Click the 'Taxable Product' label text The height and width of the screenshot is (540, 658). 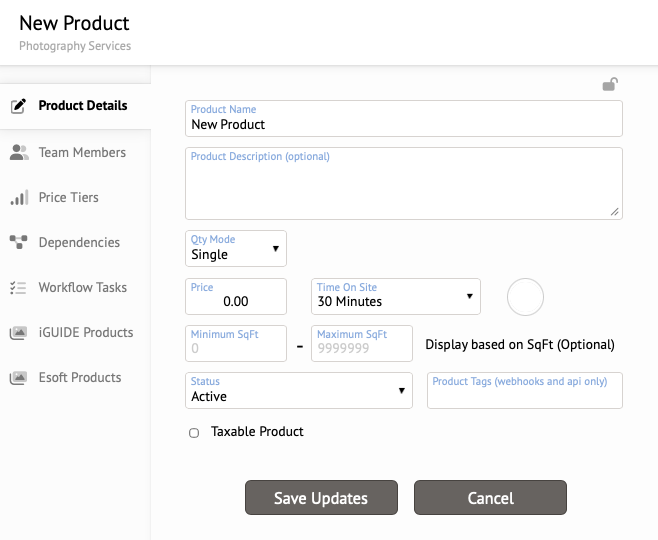(x=257, y=431)
